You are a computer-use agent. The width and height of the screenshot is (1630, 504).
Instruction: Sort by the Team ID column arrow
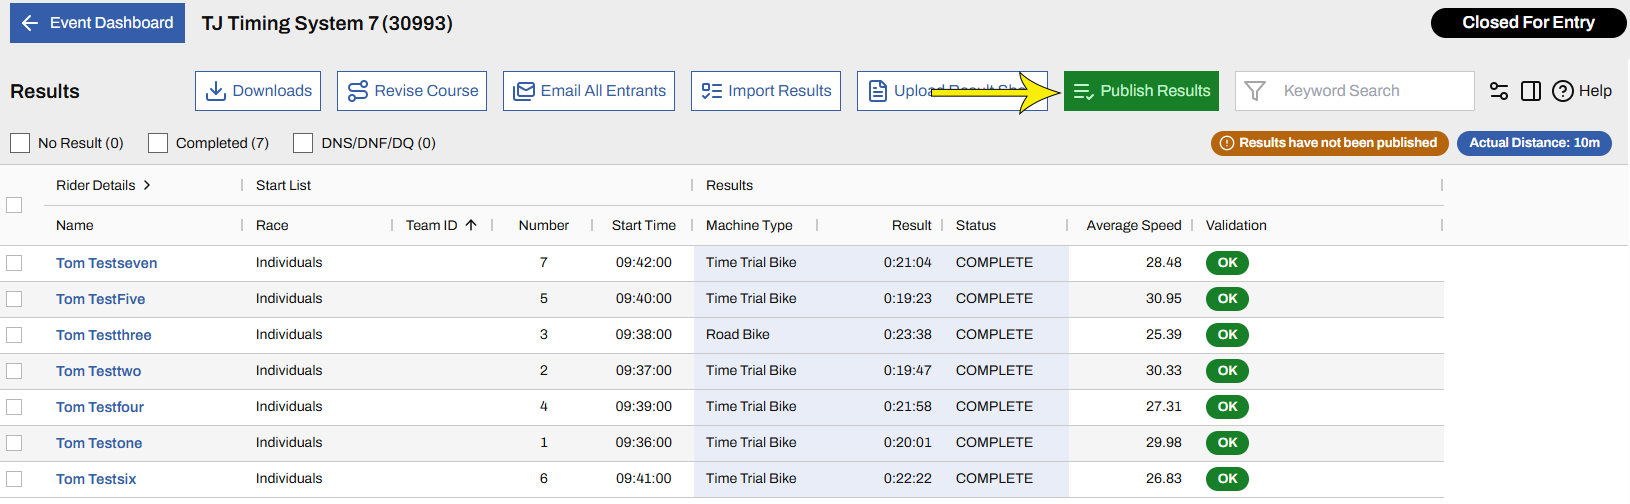[471, 225]
